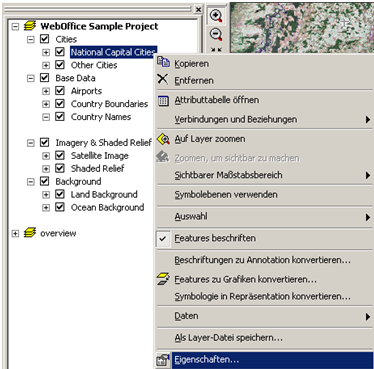
Task: Uncheck the Base Data group checkbox
Action: 45,78
